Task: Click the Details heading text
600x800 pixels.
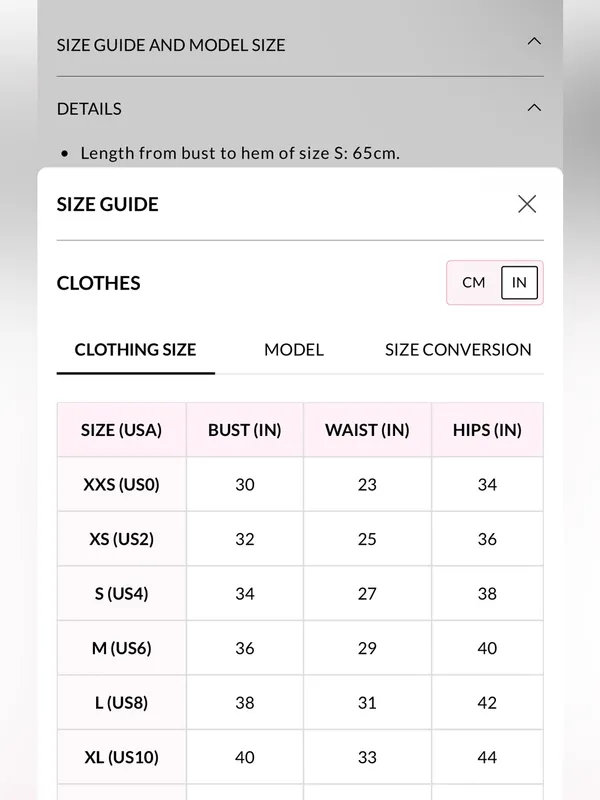Action: [89, 109]
